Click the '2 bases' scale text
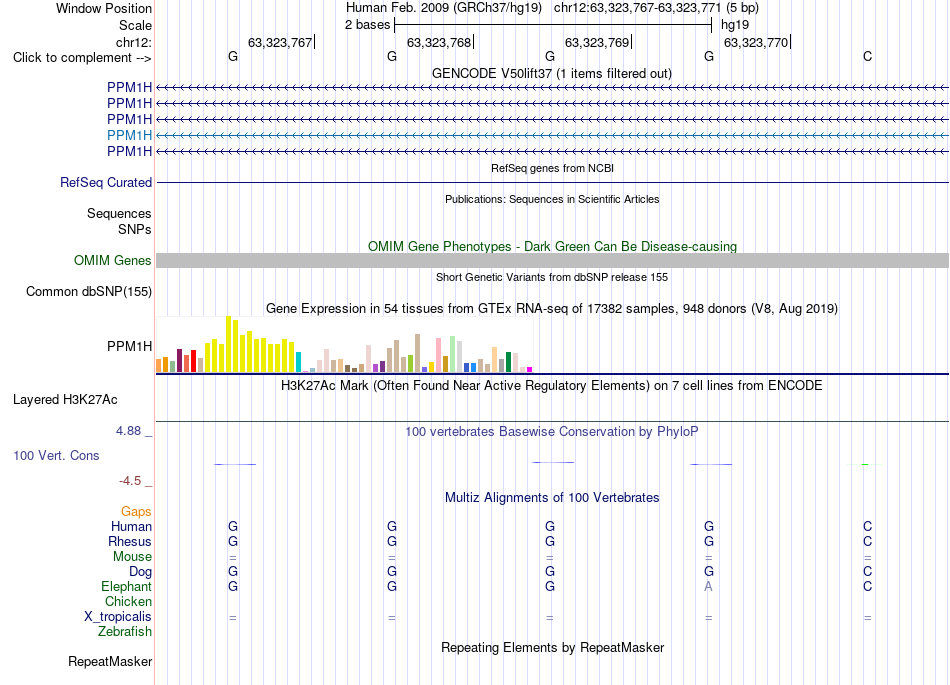Screen dimensions: 950x685 (367, 25)
